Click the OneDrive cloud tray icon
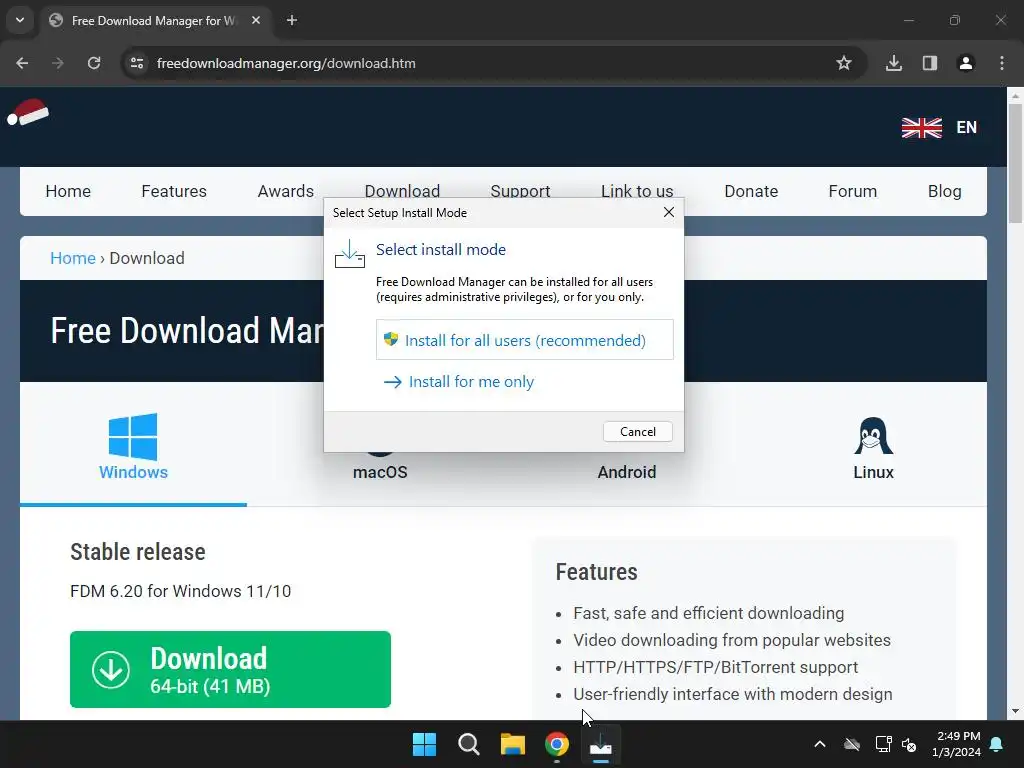The image size is (1024, 768). point(852,744)
